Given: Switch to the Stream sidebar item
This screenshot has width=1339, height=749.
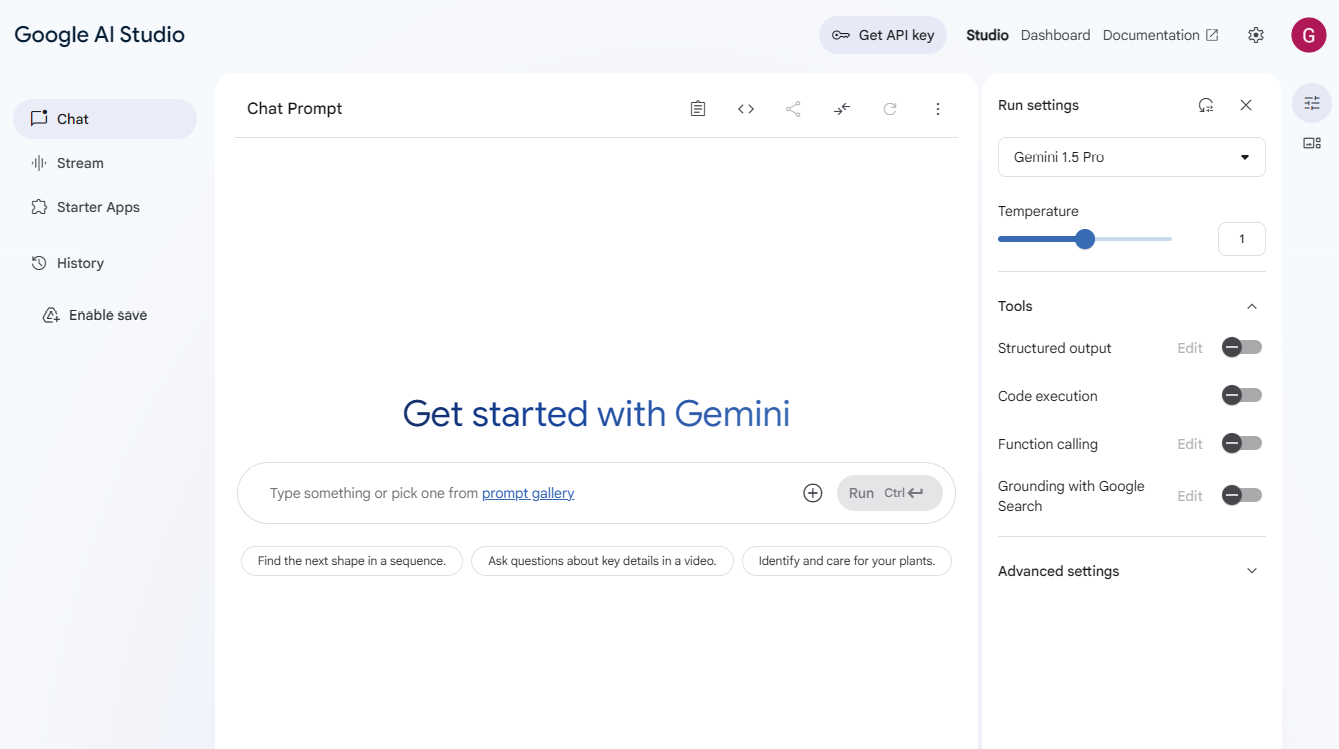Looking at the screenshot, I should click(x=80, y=163).
